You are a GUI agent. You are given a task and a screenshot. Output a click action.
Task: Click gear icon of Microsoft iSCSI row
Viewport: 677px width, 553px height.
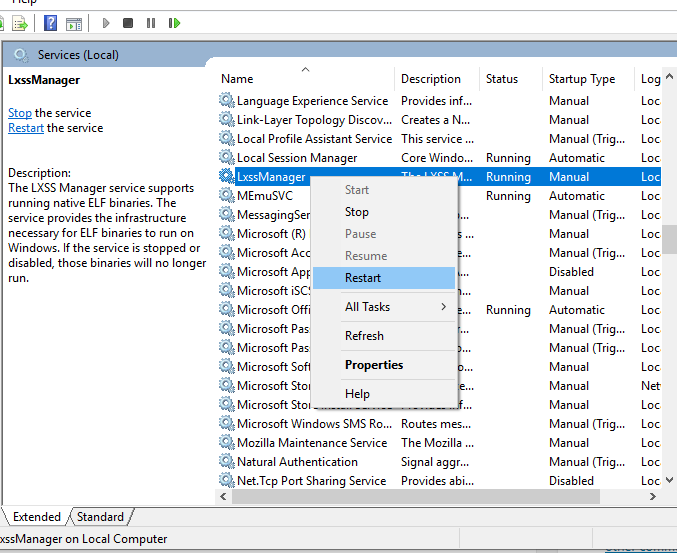[x=226, y=290]
